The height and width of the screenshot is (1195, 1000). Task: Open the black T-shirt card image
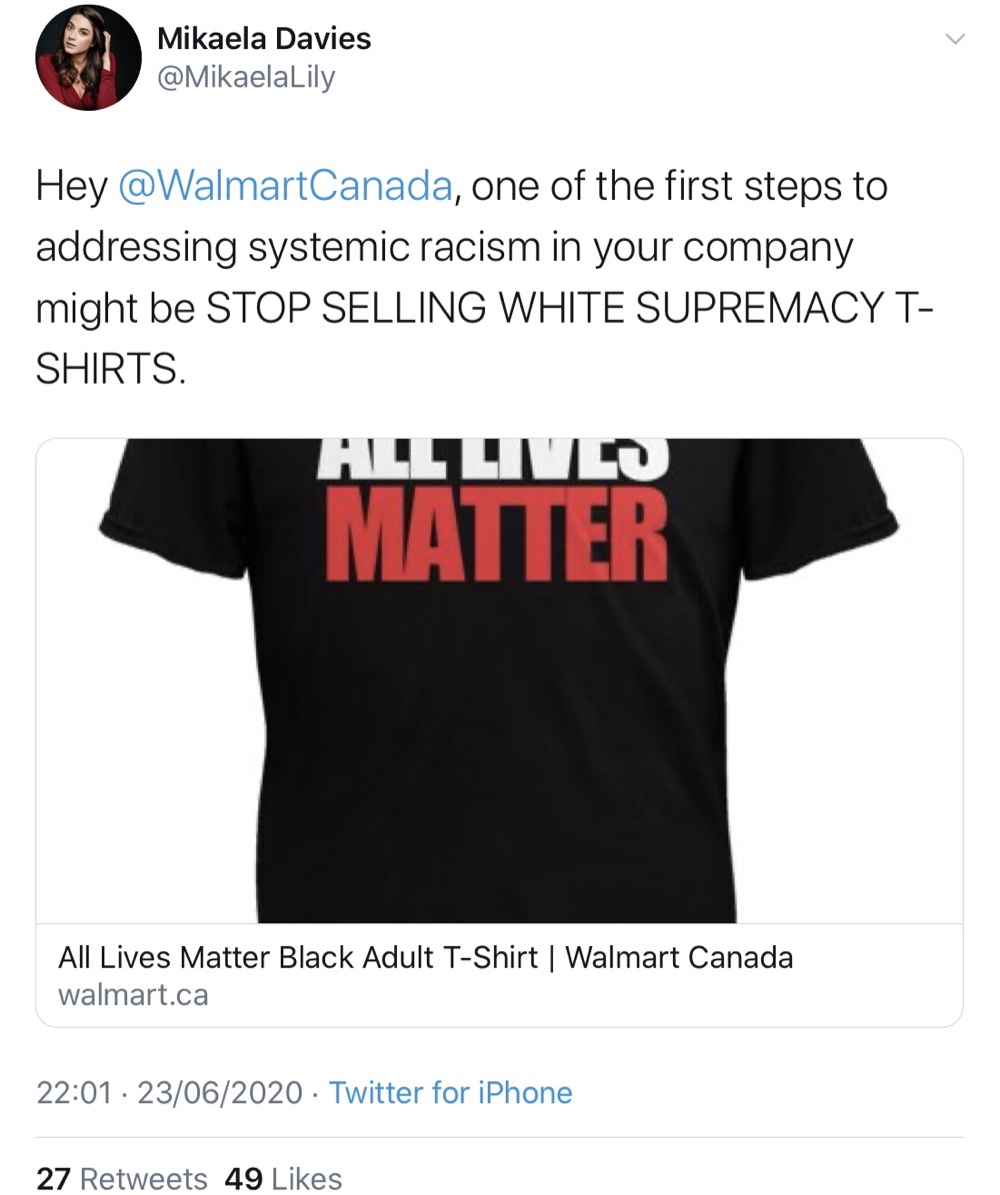click(499, 681)
